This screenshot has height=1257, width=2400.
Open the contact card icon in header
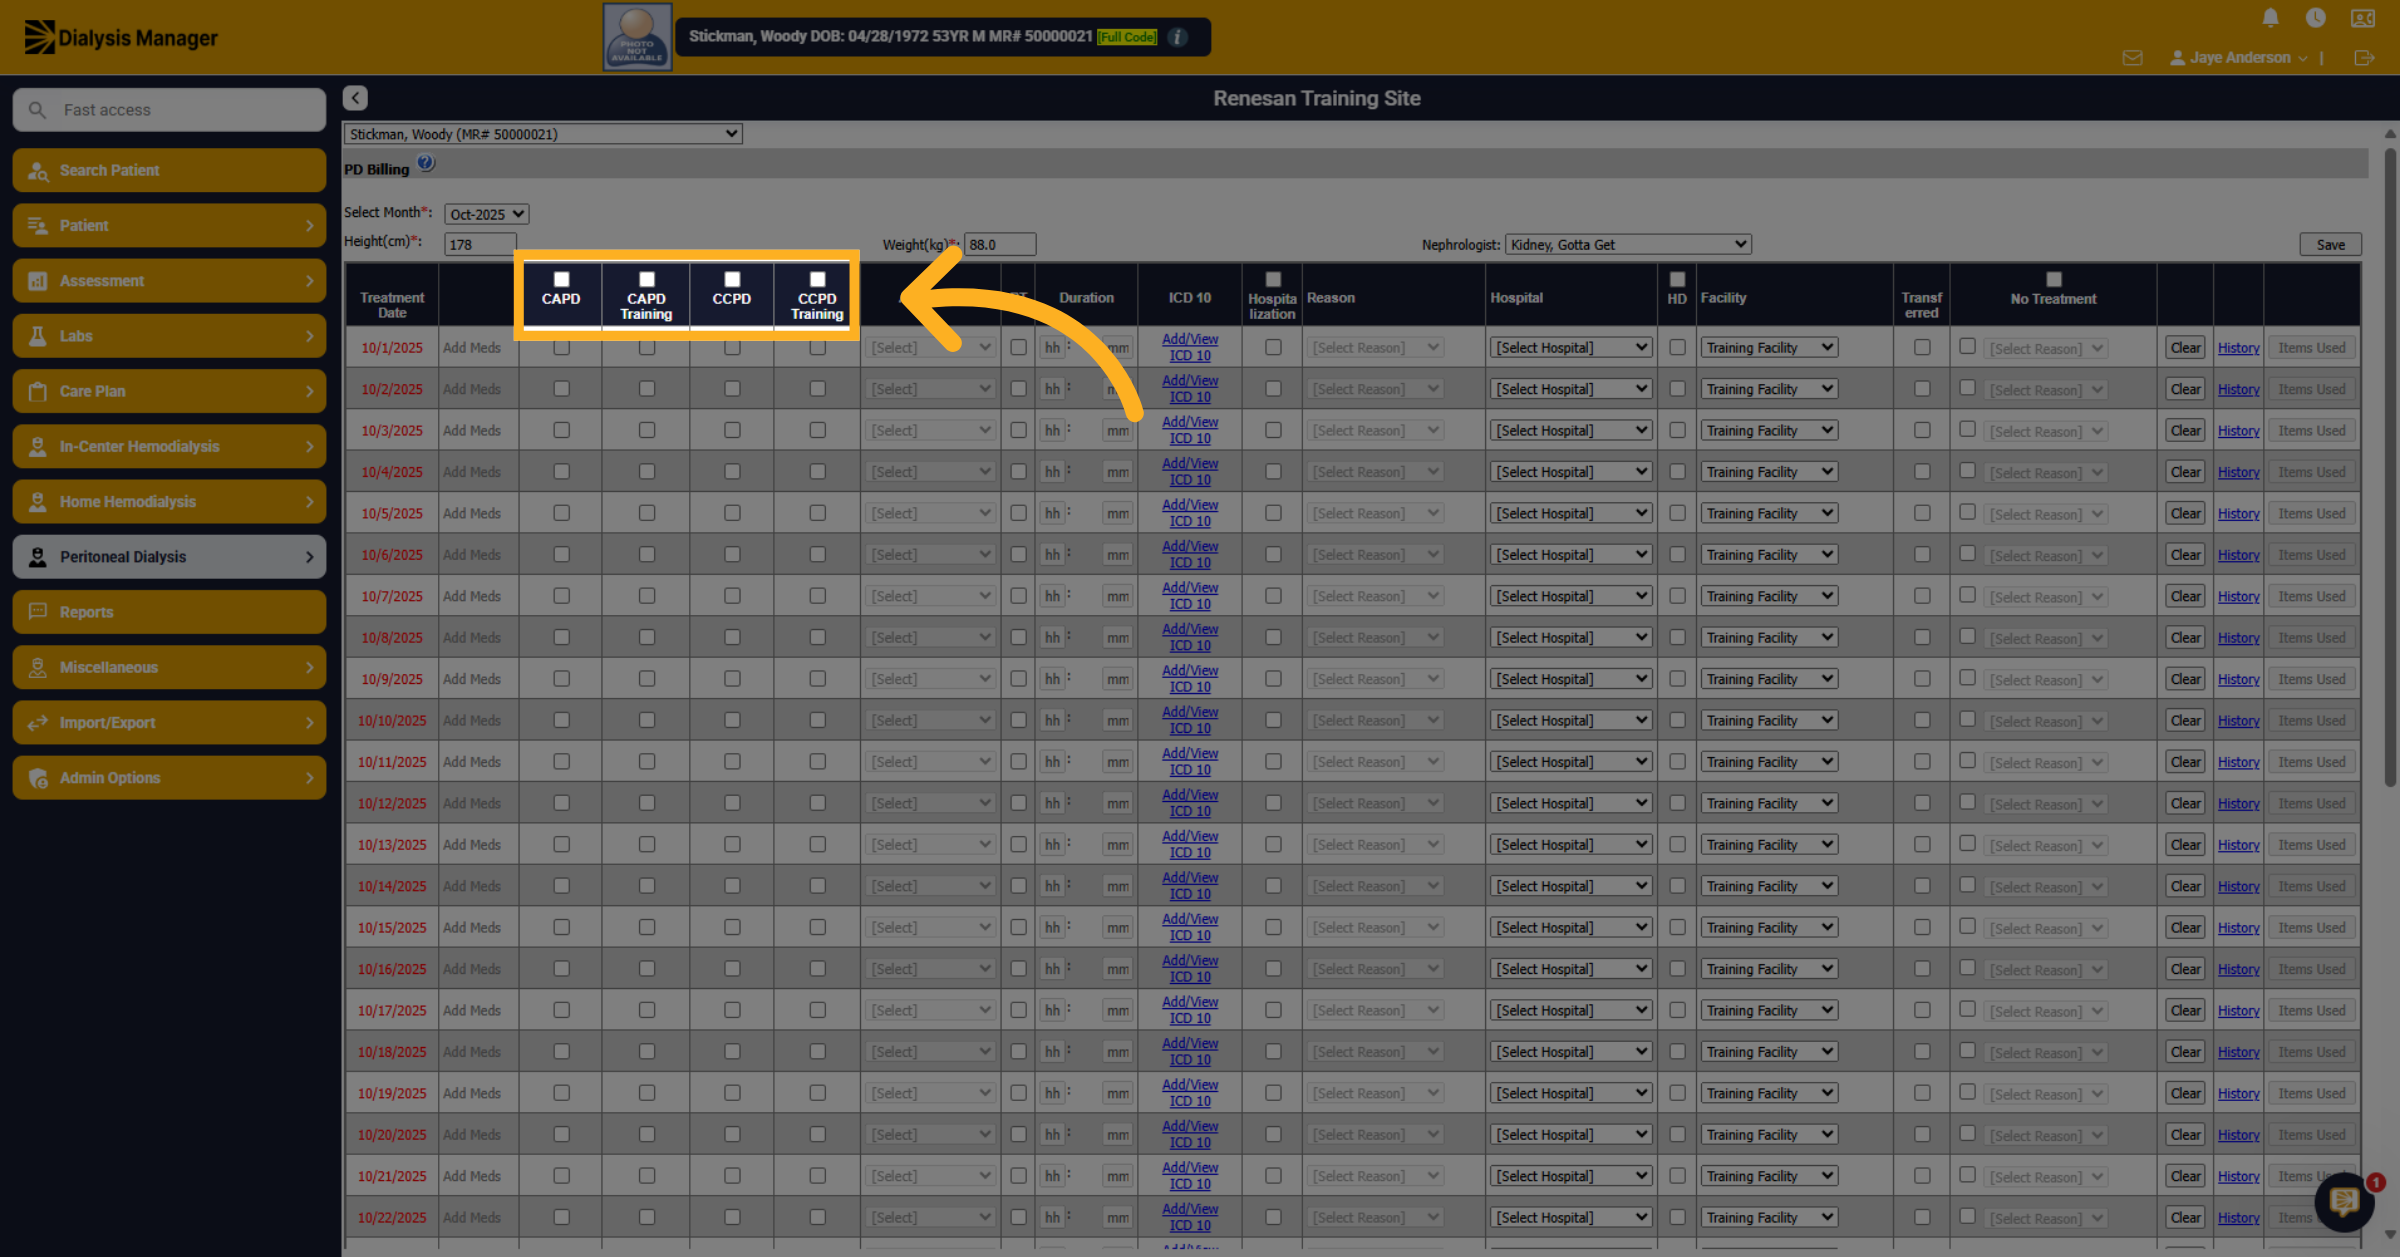click(x=2363, y=18)
